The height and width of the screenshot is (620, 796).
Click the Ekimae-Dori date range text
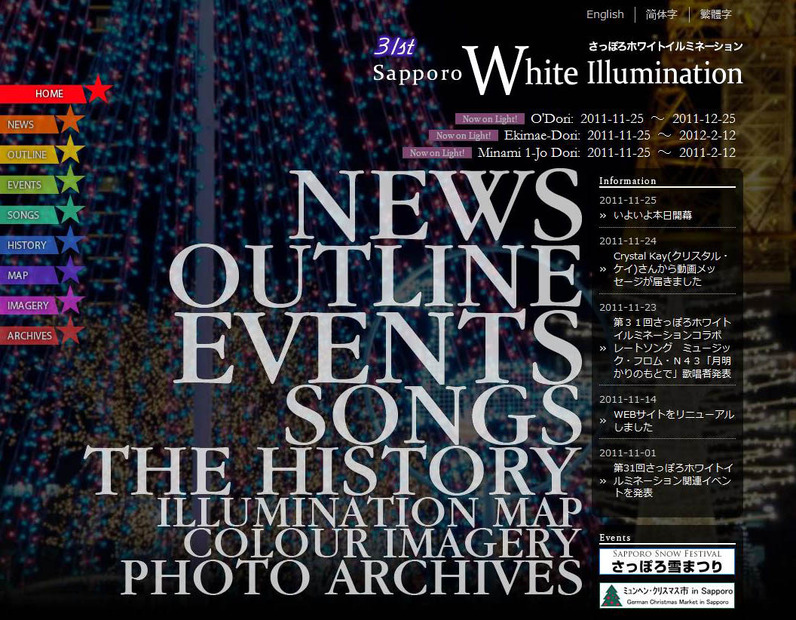pos(661,136)
